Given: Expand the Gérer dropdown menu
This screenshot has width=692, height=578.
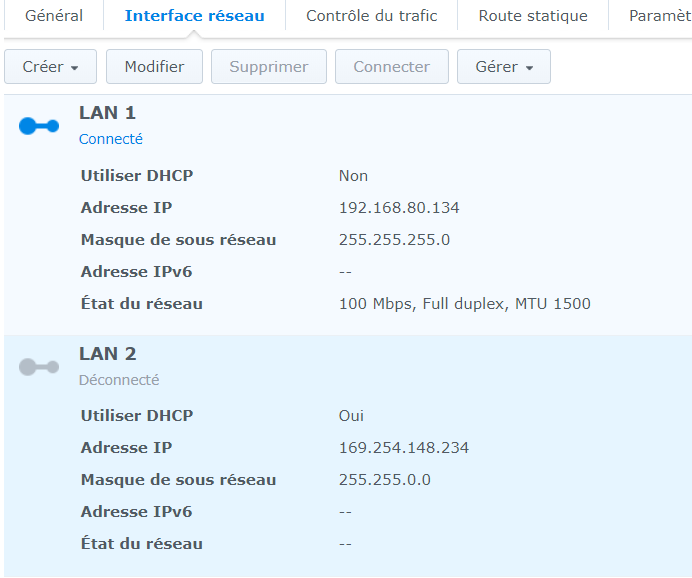Looking at the screenshot, I should tap(504, 67).
